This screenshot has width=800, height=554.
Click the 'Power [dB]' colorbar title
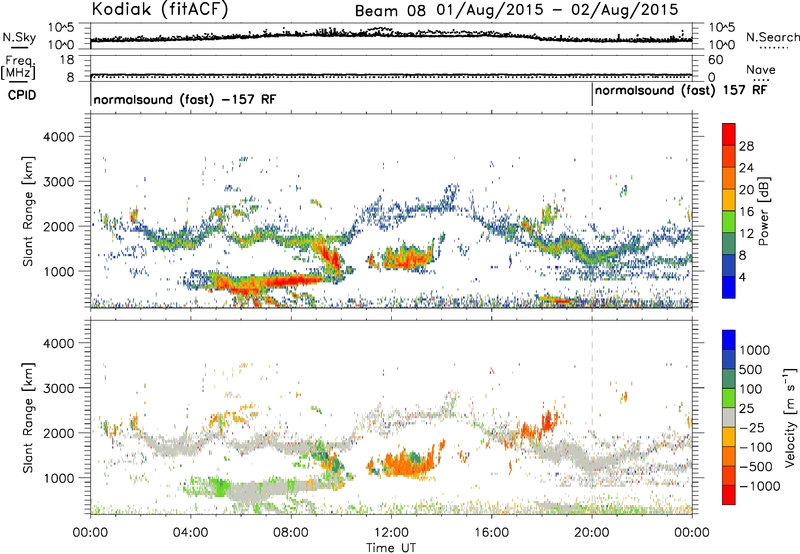[763, 211]
